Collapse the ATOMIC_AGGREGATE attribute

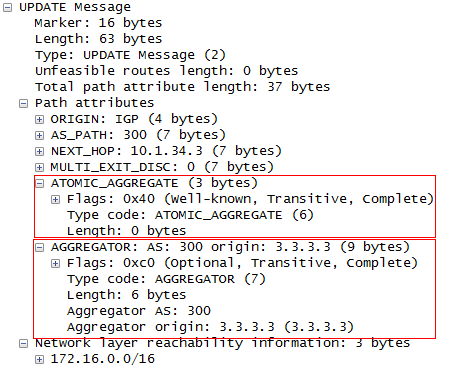39,184
